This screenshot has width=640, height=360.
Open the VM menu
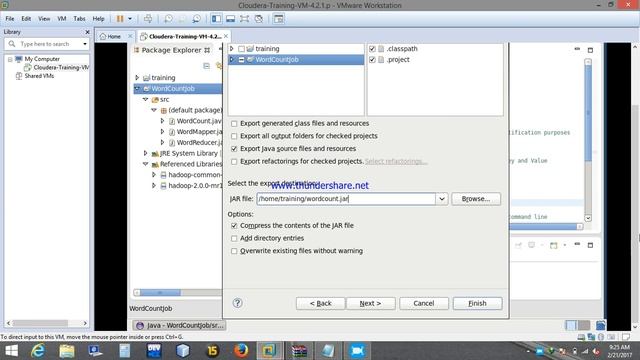[x=62, y=19]
